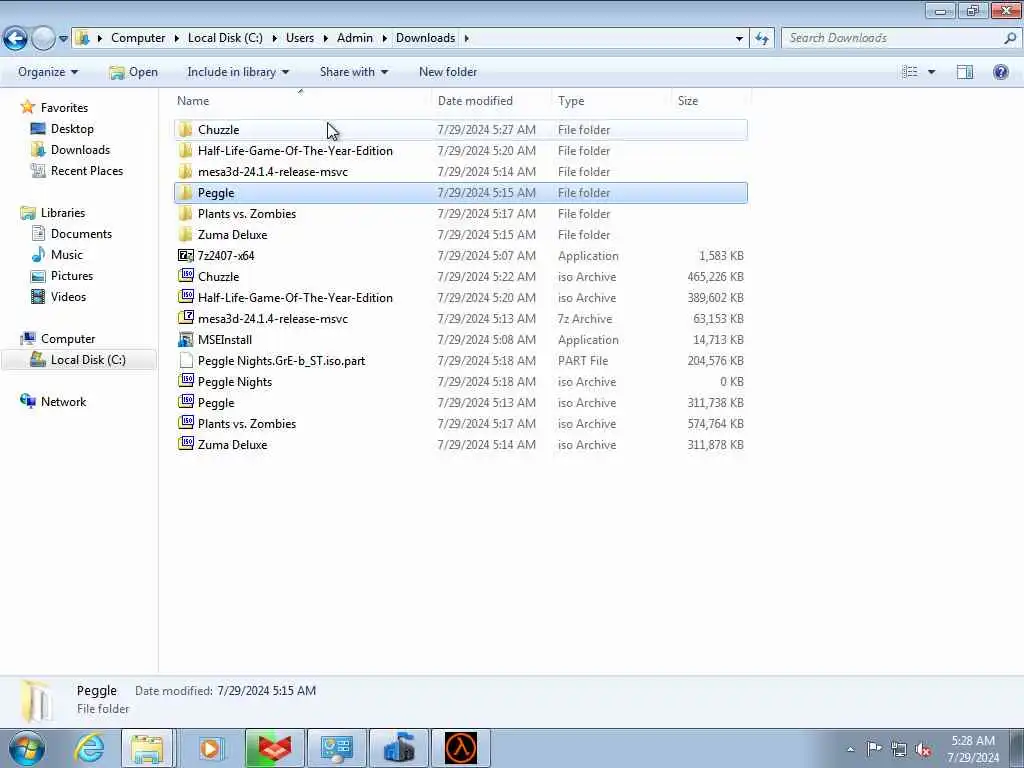Select the Peggle iso archive icon
This screenshot has width=1024, height=768.
[185, 402]
